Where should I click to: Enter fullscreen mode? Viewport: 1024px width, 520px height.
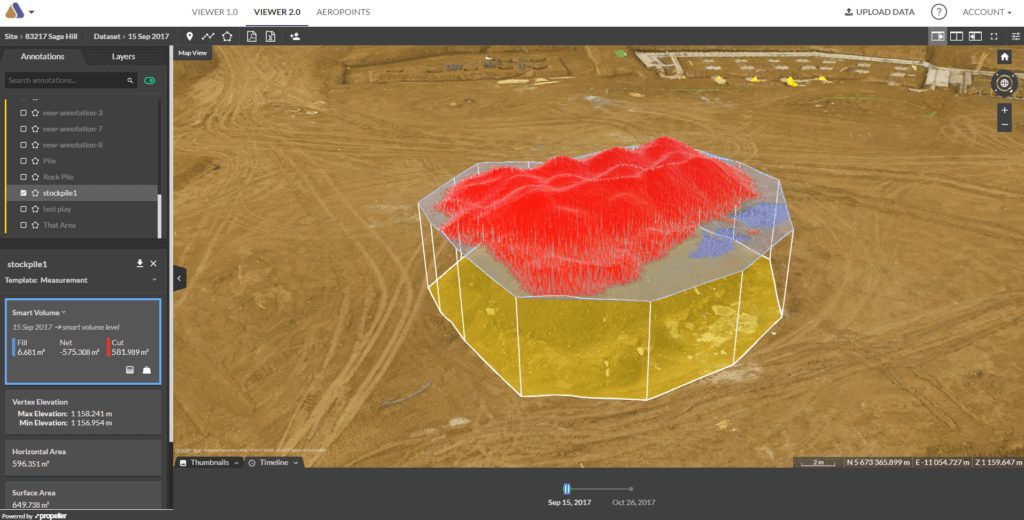pyautogui.click(x=994, y=36)
